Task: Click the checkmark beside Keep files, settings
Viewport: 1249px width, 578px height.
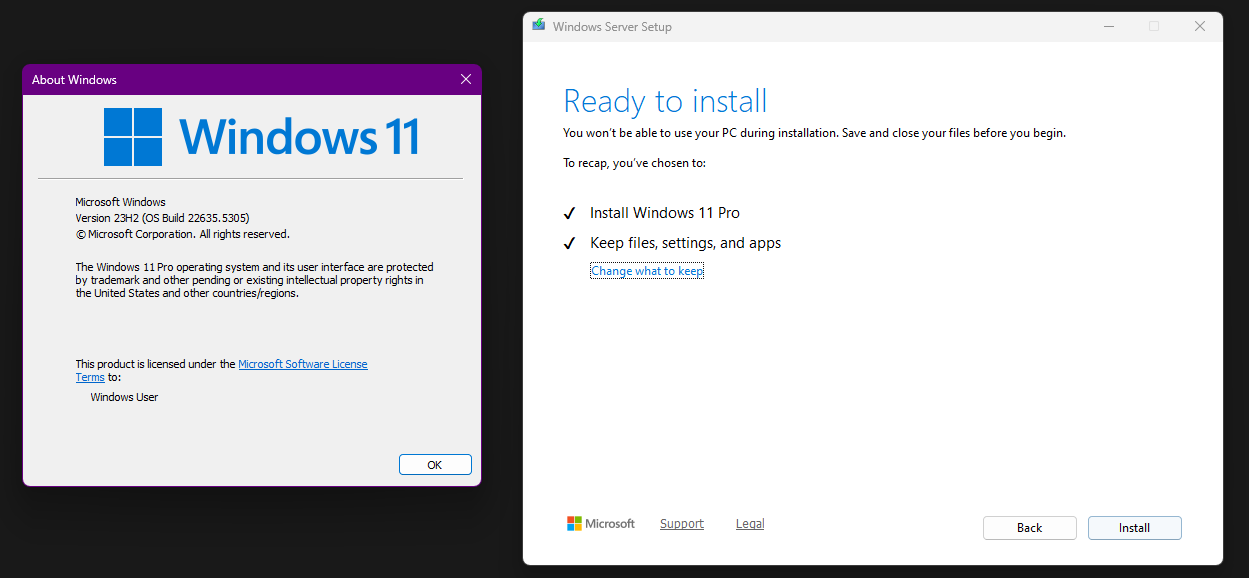Action: [569, 243]
